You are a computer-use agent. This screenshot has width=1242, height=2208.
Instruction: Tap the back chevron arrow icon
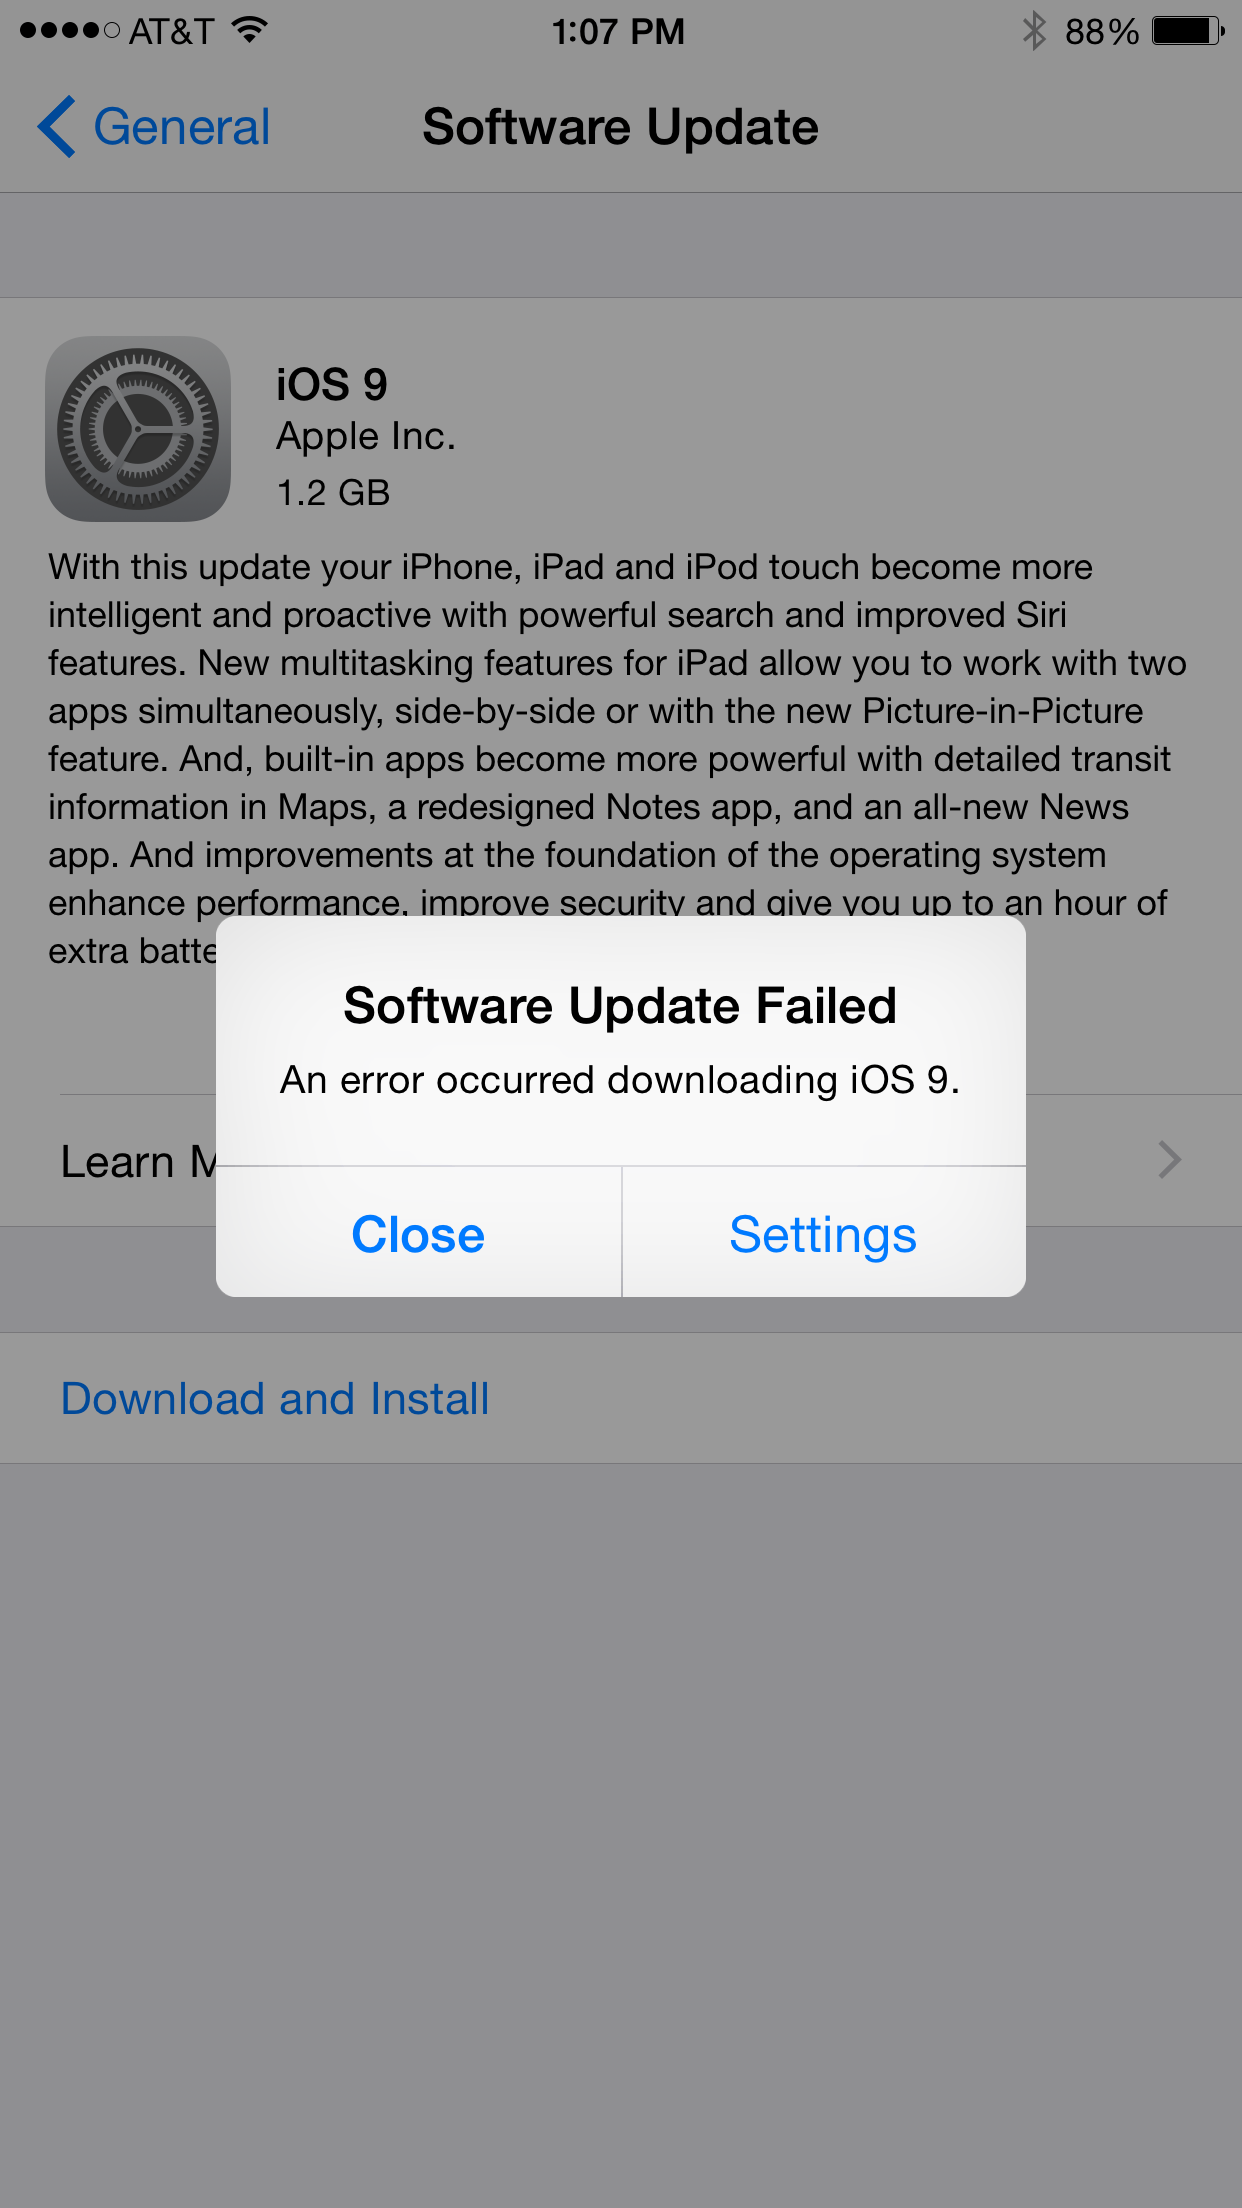57,127
